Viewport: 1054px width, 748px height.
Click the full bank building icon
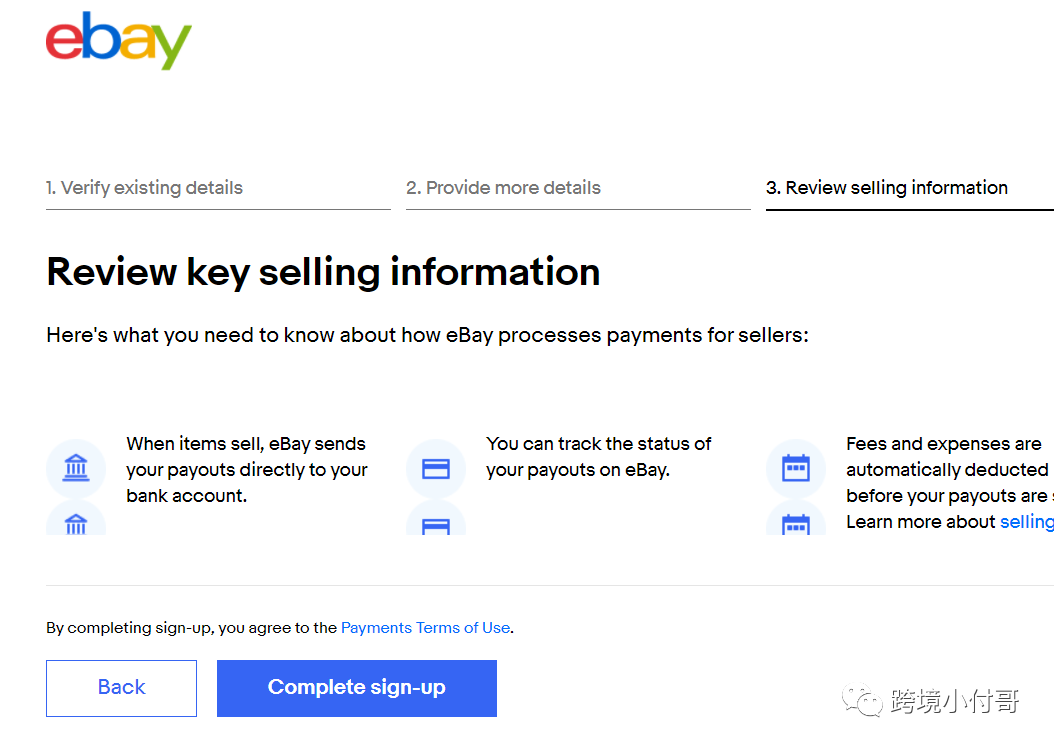click(x=76, y=468)
